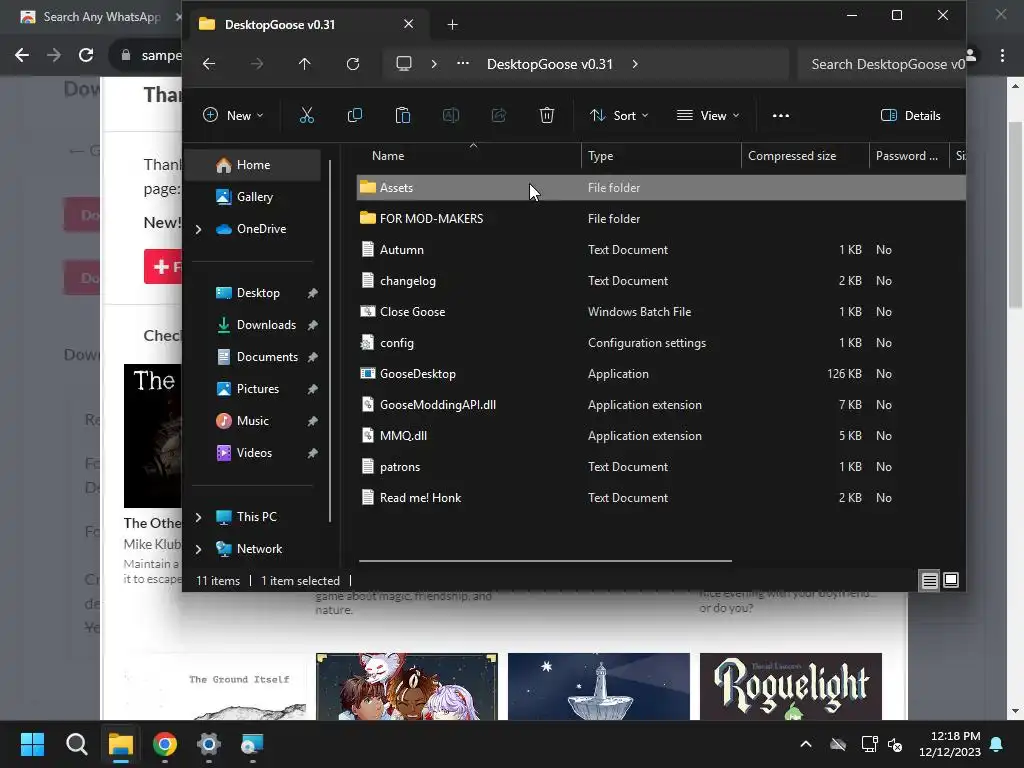Click the Cut scissors icon
The image size is (1024, 768).
(x=306, y=116)
